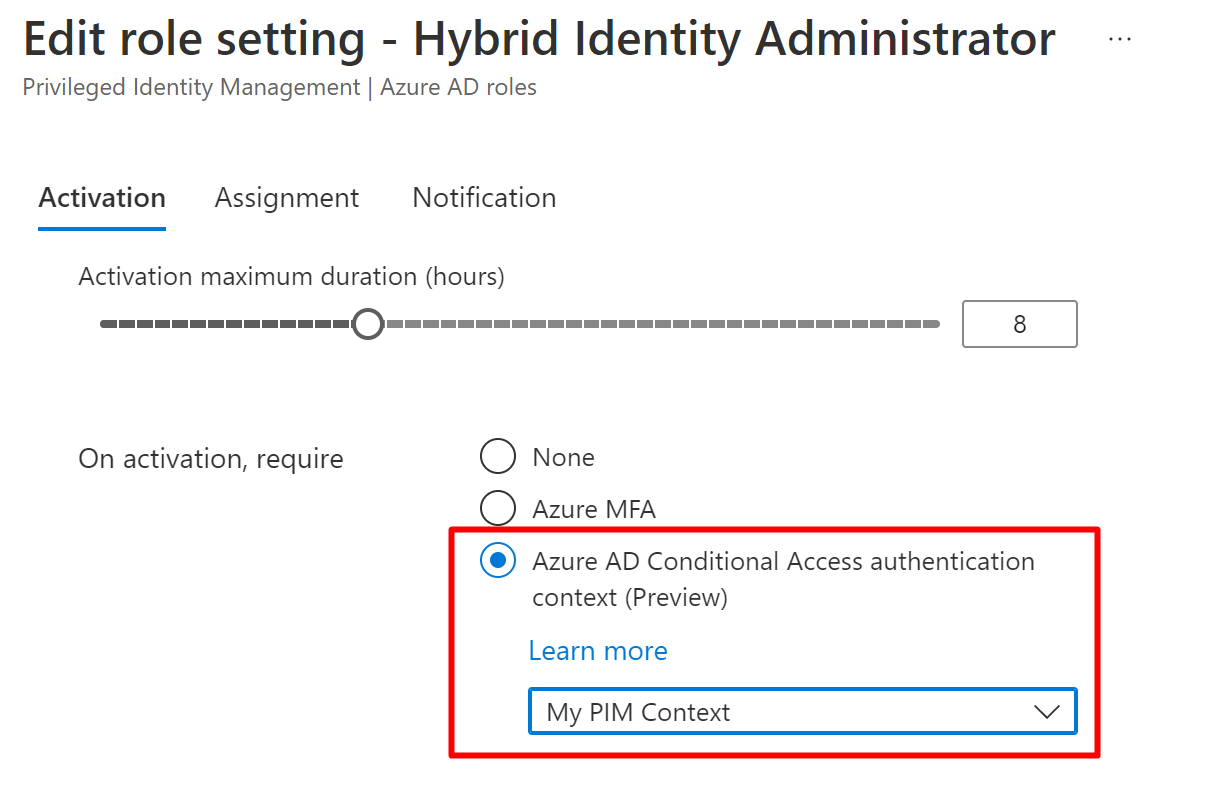
Task: Click the "On activation, require" label
Action: (x=210, y=459)
